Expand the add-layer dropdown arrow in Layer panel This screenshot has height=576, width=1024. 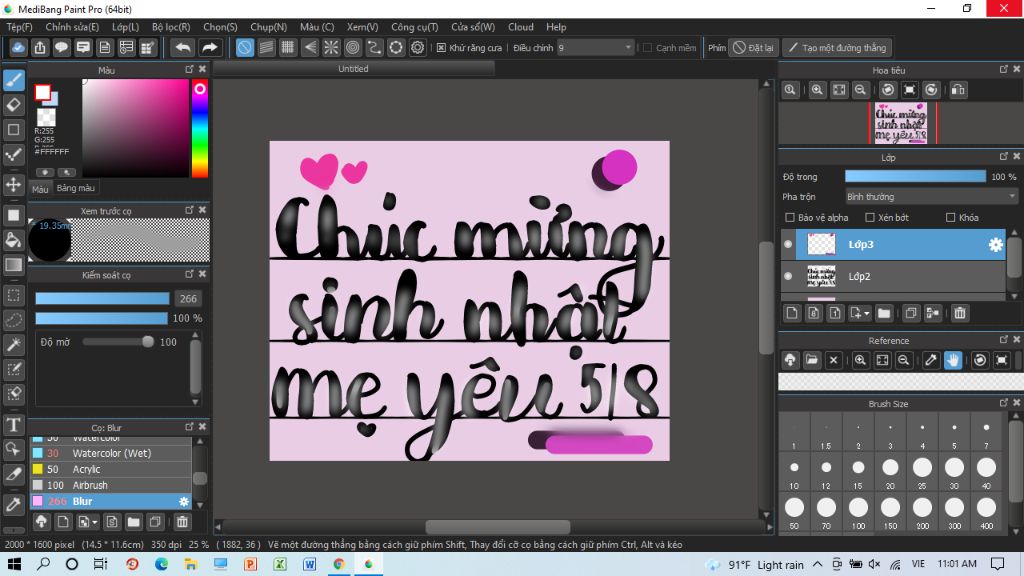pyautogui.click(x=867, y=314)
